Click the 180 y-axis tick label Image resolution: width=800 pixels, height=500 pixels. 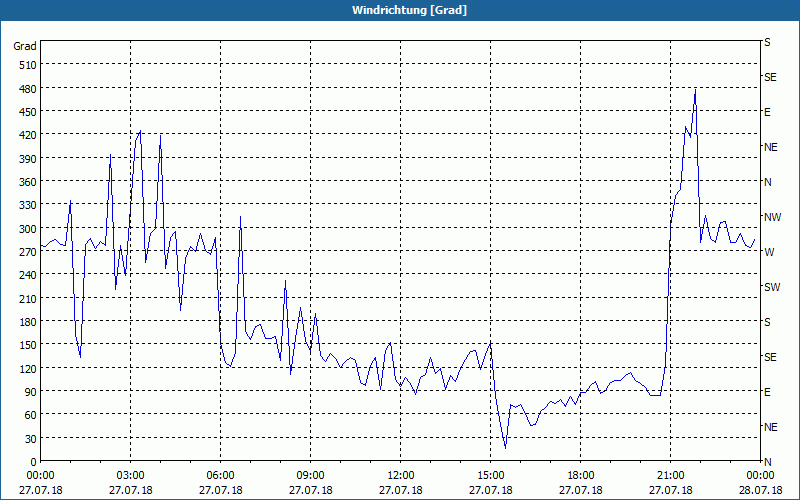click(28, 321)
